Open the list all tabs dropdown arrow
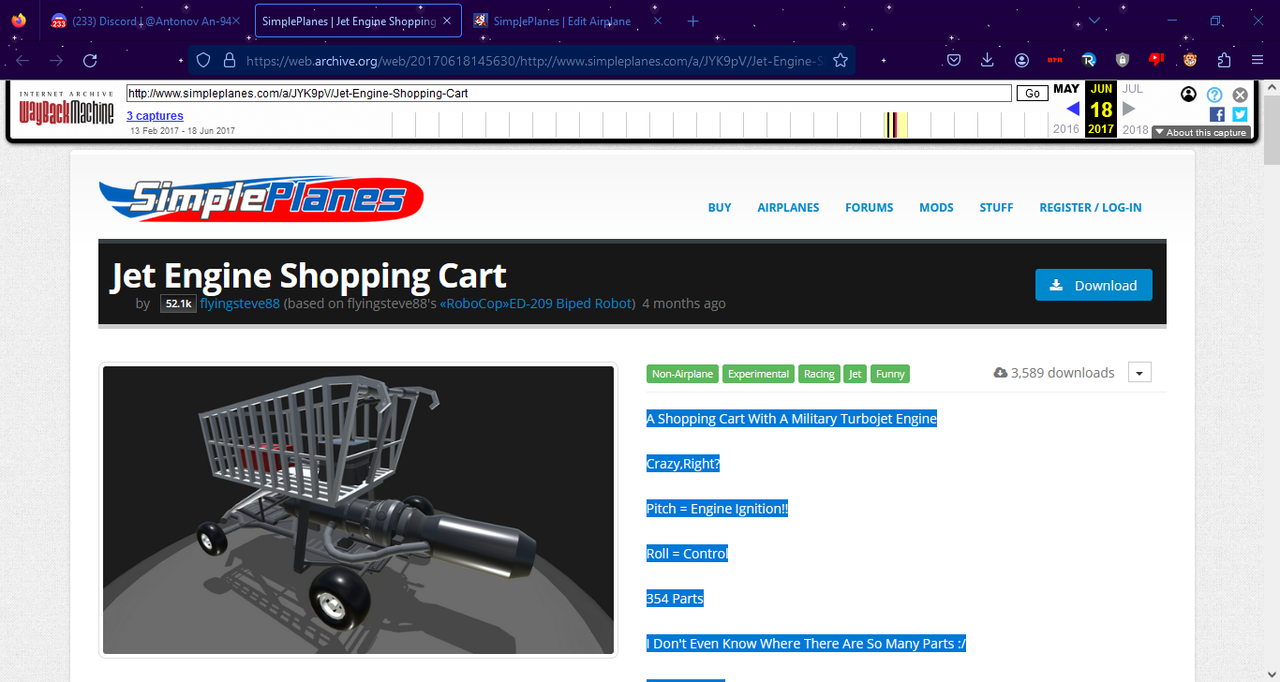Viewport: 1280px width, 682px height. pos(1094,21)
